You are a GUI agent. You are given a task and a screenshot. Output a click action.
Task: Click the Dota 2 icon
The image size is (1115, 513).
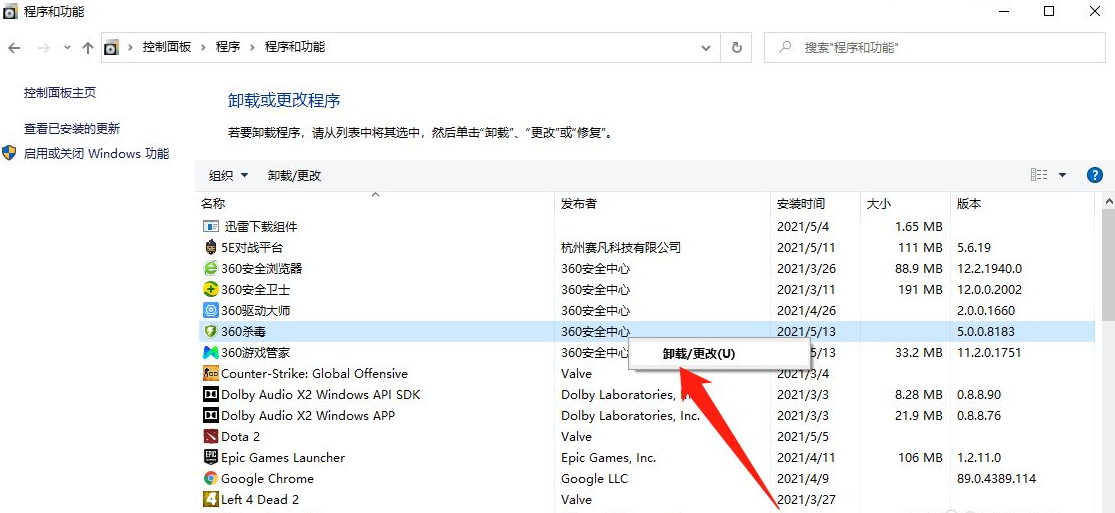(210, 436)
